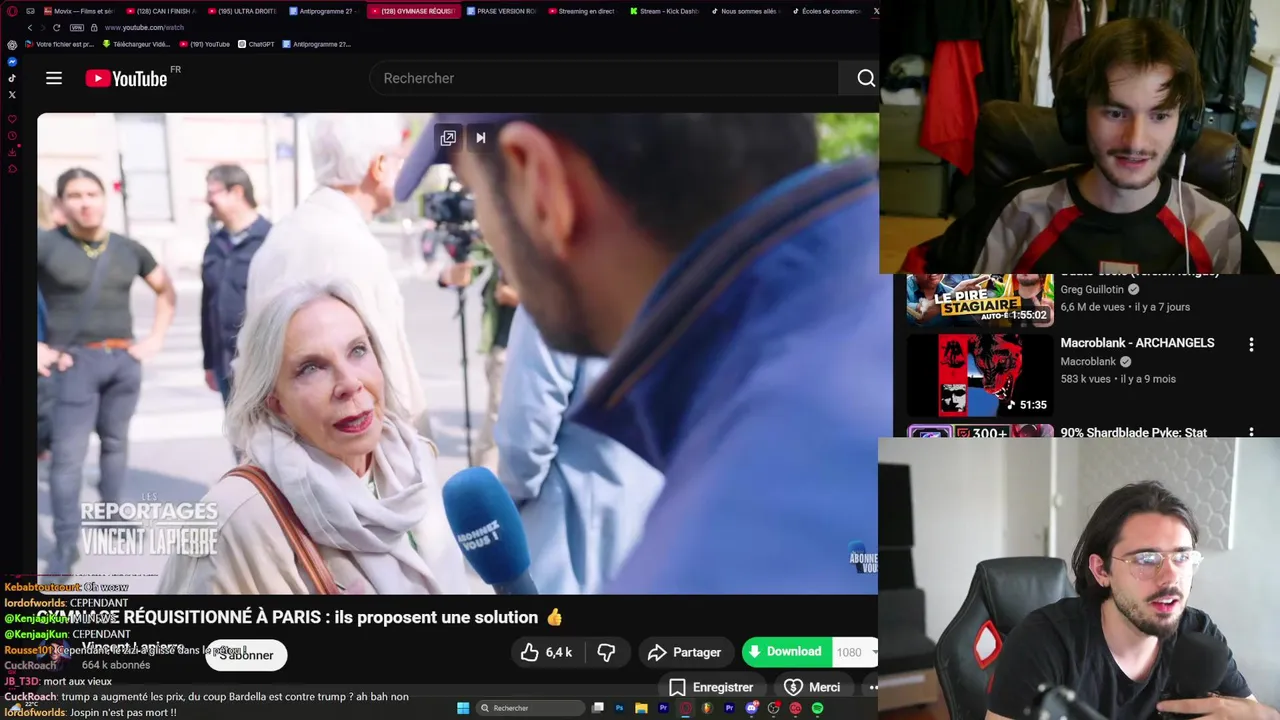The height and width of the screenshot is (720, 1280).
Task: Switch to the (128) CAN I FINISH tab
Action: 160,11
